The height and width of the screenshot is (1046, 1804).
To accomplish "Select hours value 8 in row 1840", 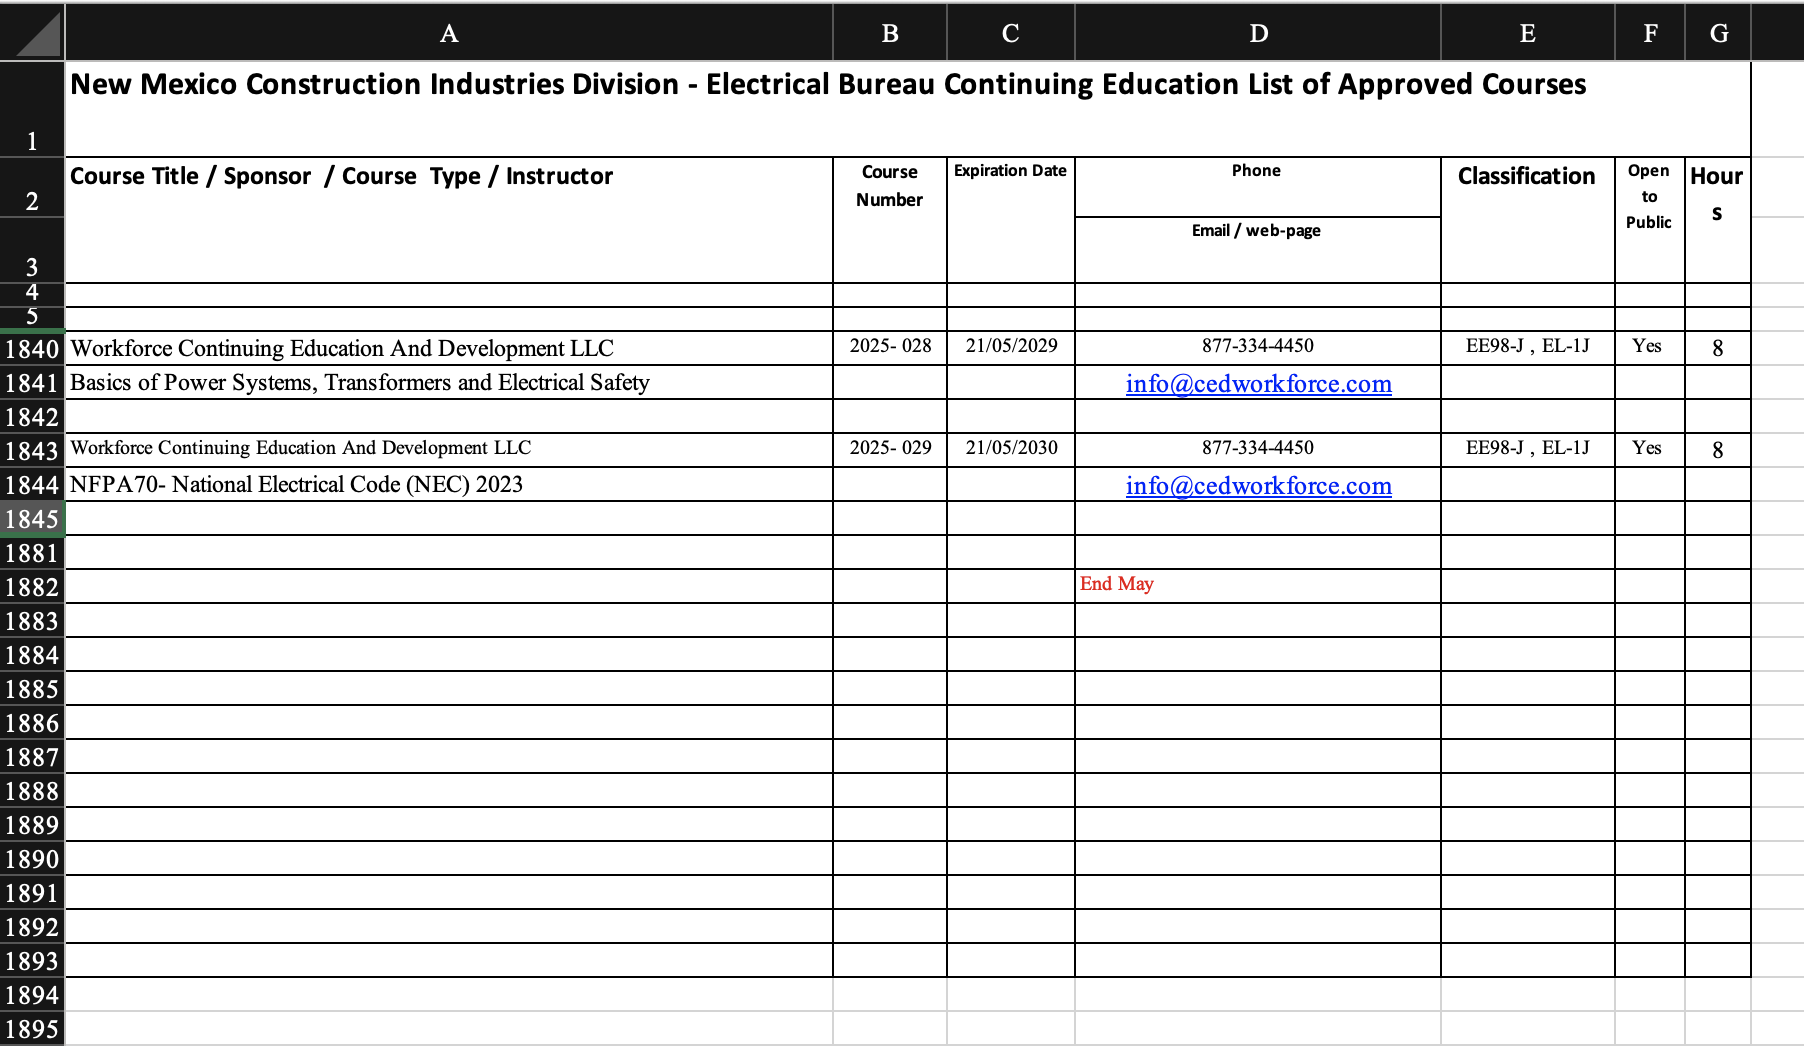I will click(1718, 348).
